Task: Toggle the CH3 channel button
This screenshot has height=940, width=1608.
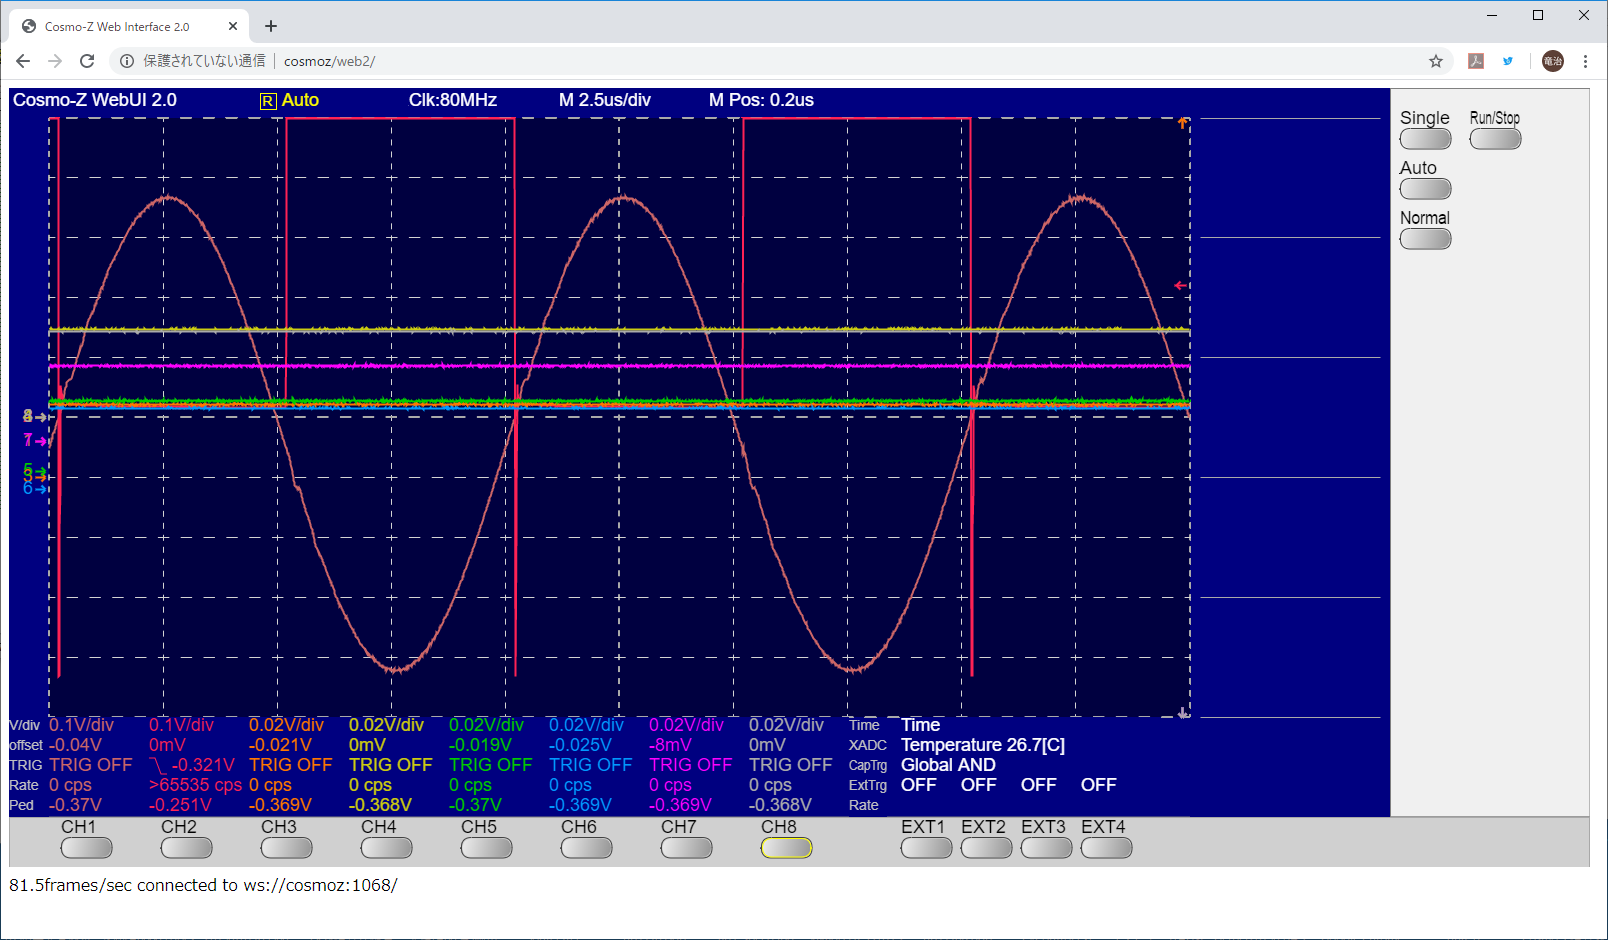Action: [x=286, y=848]
